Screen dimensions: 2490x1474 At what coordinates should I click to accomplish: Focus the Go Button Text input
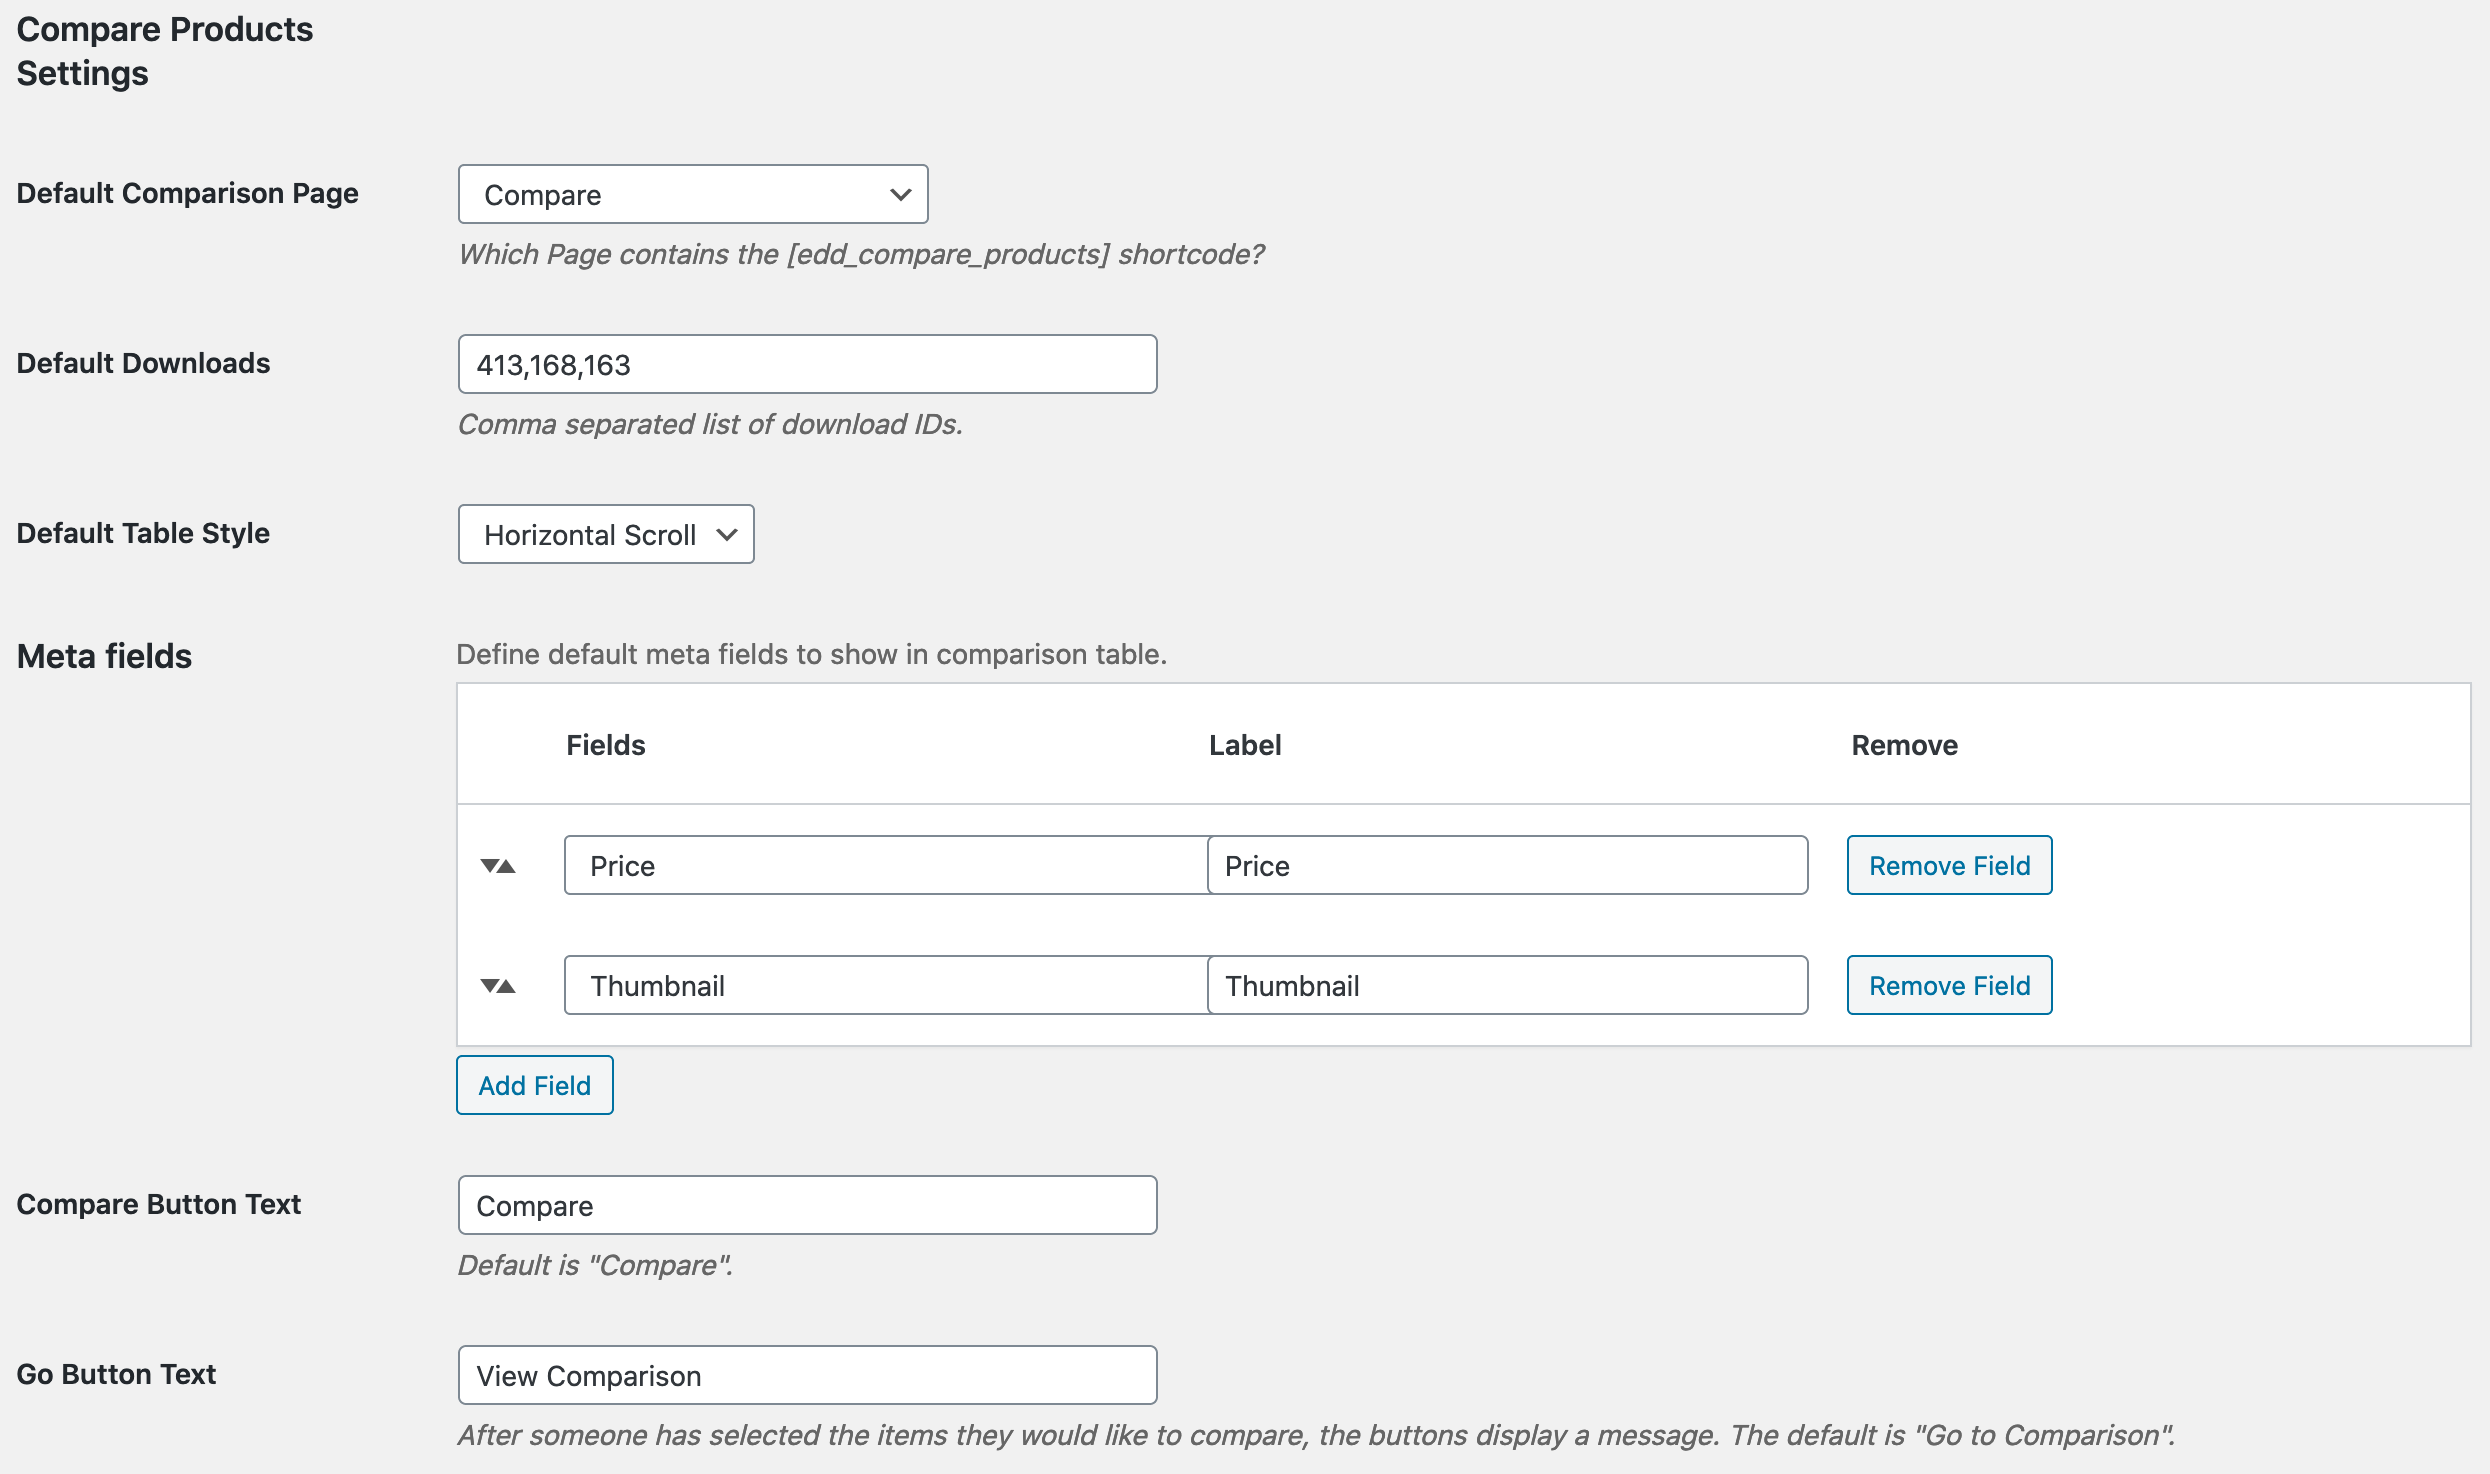(807, 1376)
